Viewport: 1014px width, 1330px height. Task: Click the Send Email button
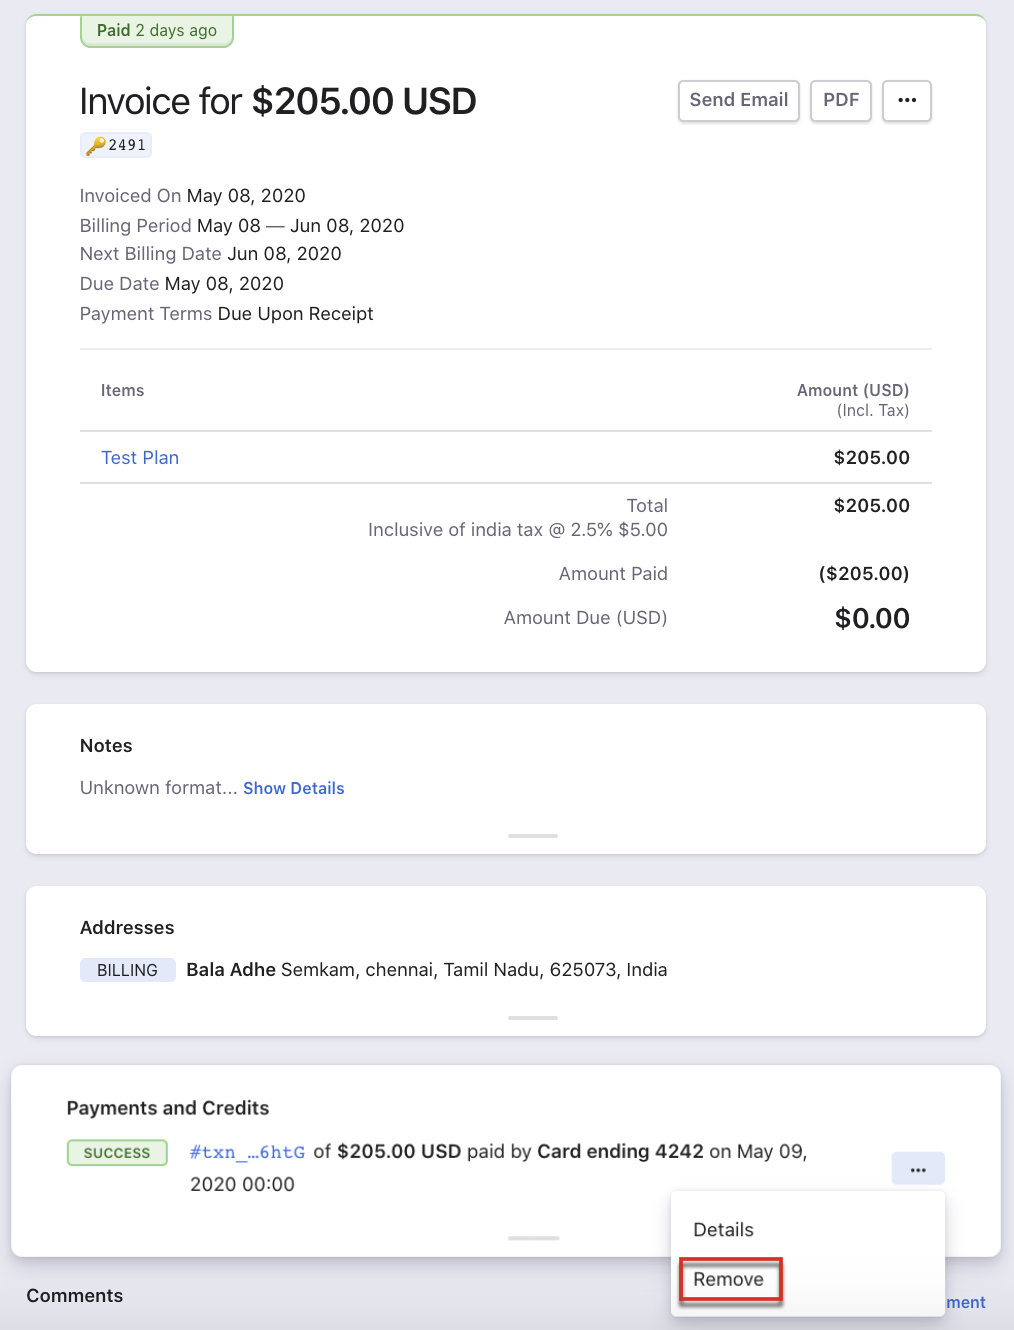(x=739, y=101)
